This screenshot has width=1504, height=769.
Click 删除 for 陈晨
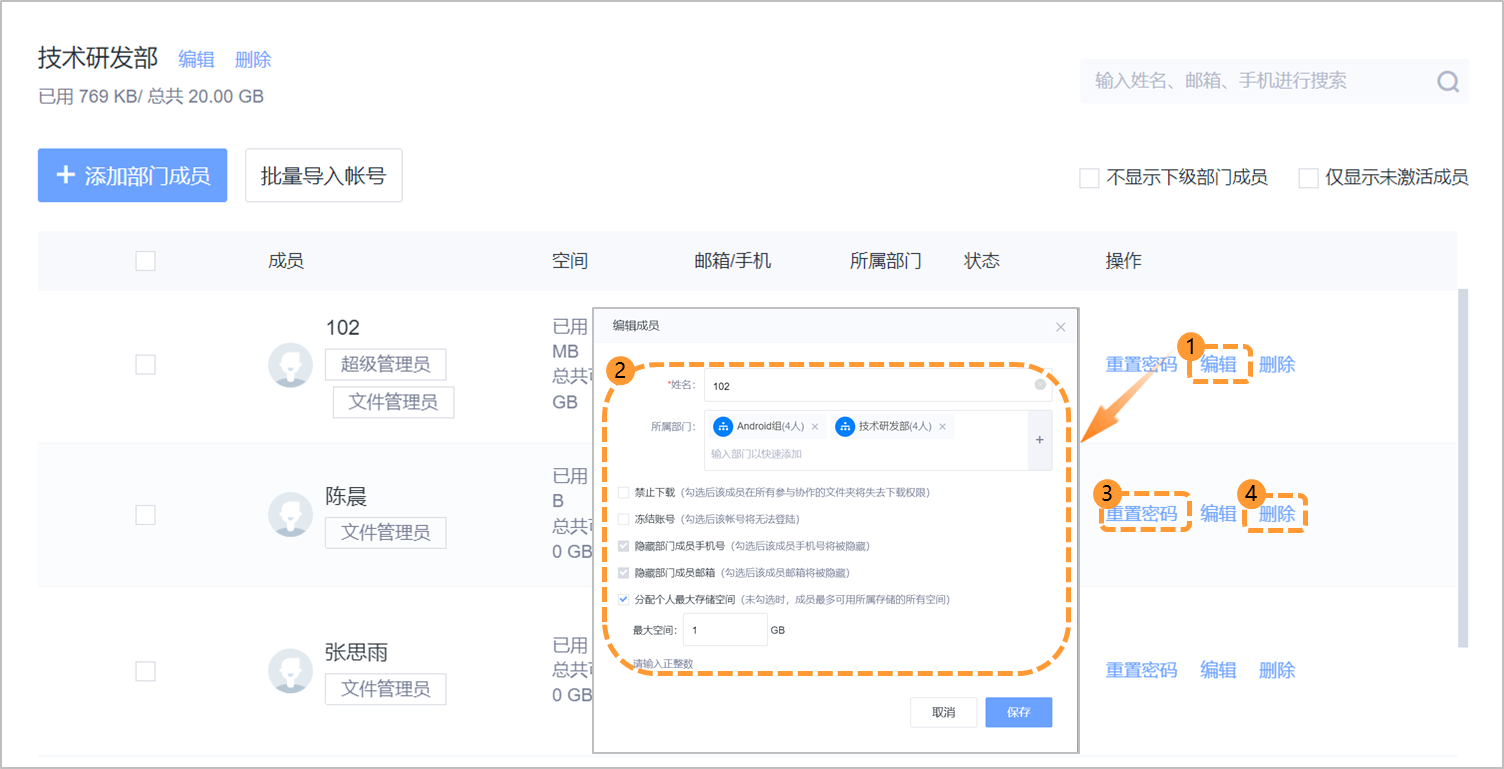pyautogui.click(x=1277, y=514)
